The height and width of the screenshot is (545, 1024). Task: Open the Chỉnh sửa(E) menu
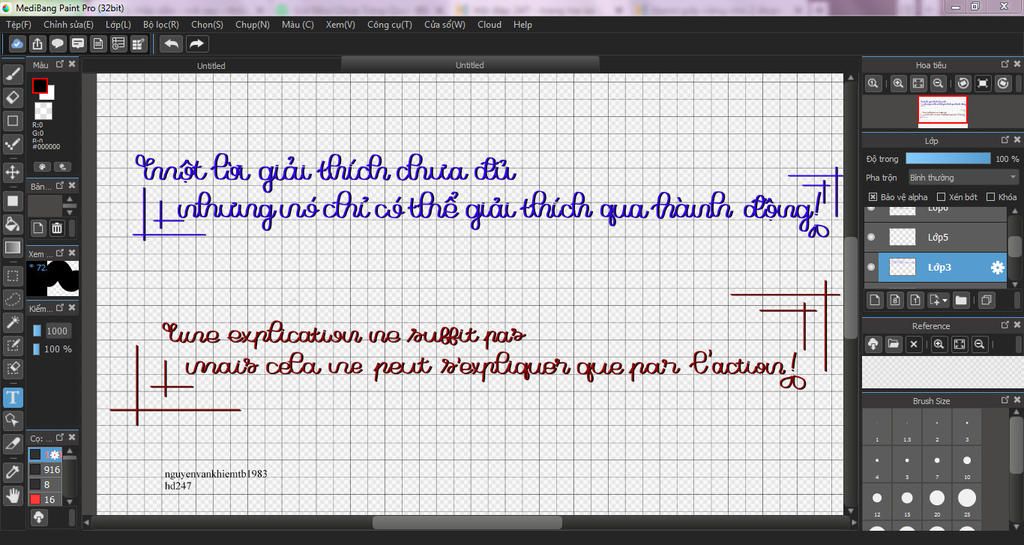click(x=69, y=25)
